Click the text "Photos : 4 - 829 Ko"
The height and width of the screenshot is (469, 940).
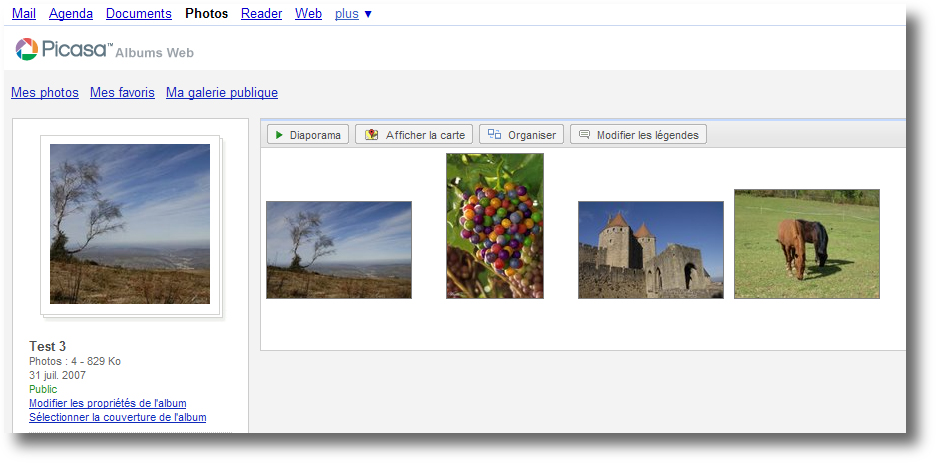point(75,362)
